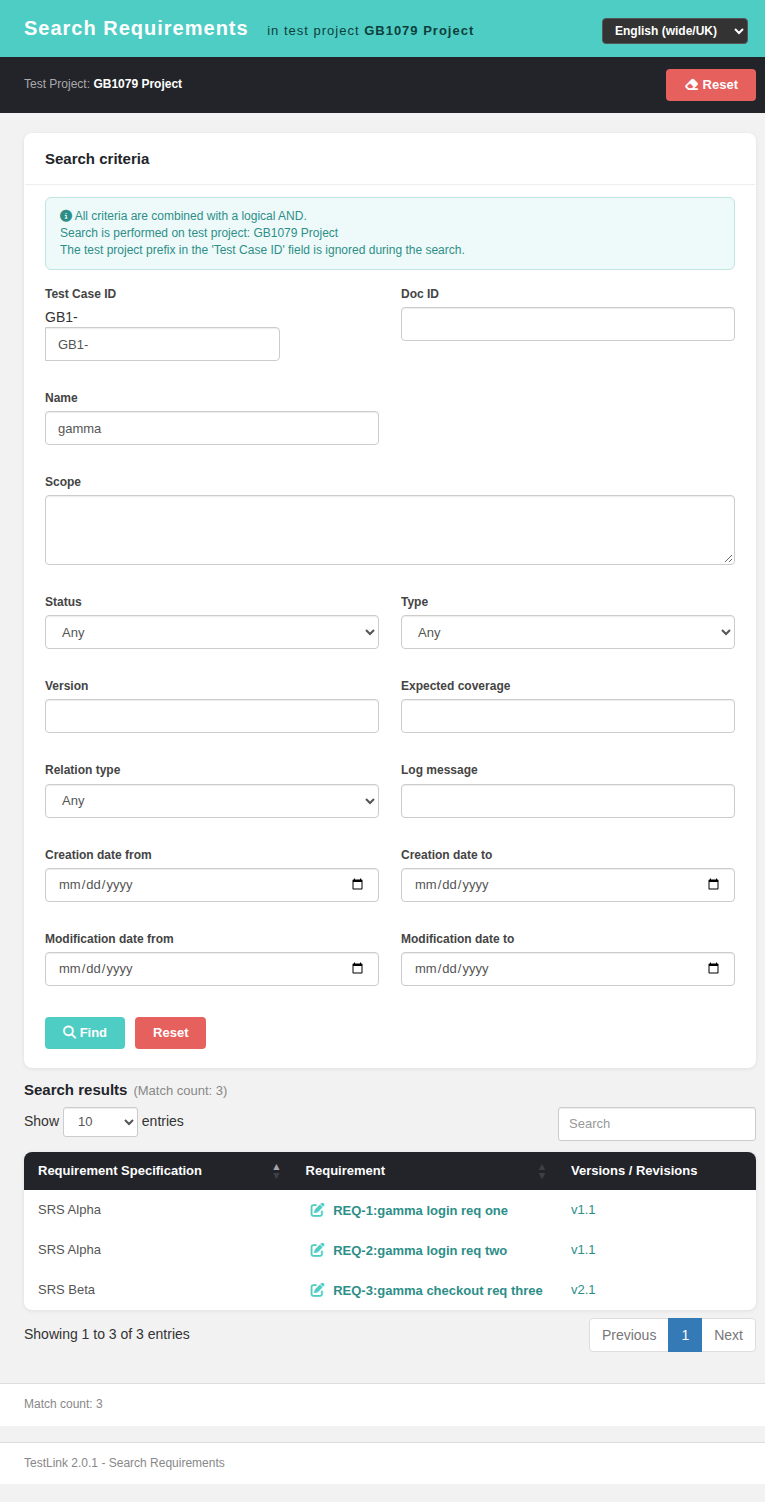The width and height of the screenshot is (765, 1502).
Task: Click the edit icon for REQ-2
Action: [x=317, y=1250]
